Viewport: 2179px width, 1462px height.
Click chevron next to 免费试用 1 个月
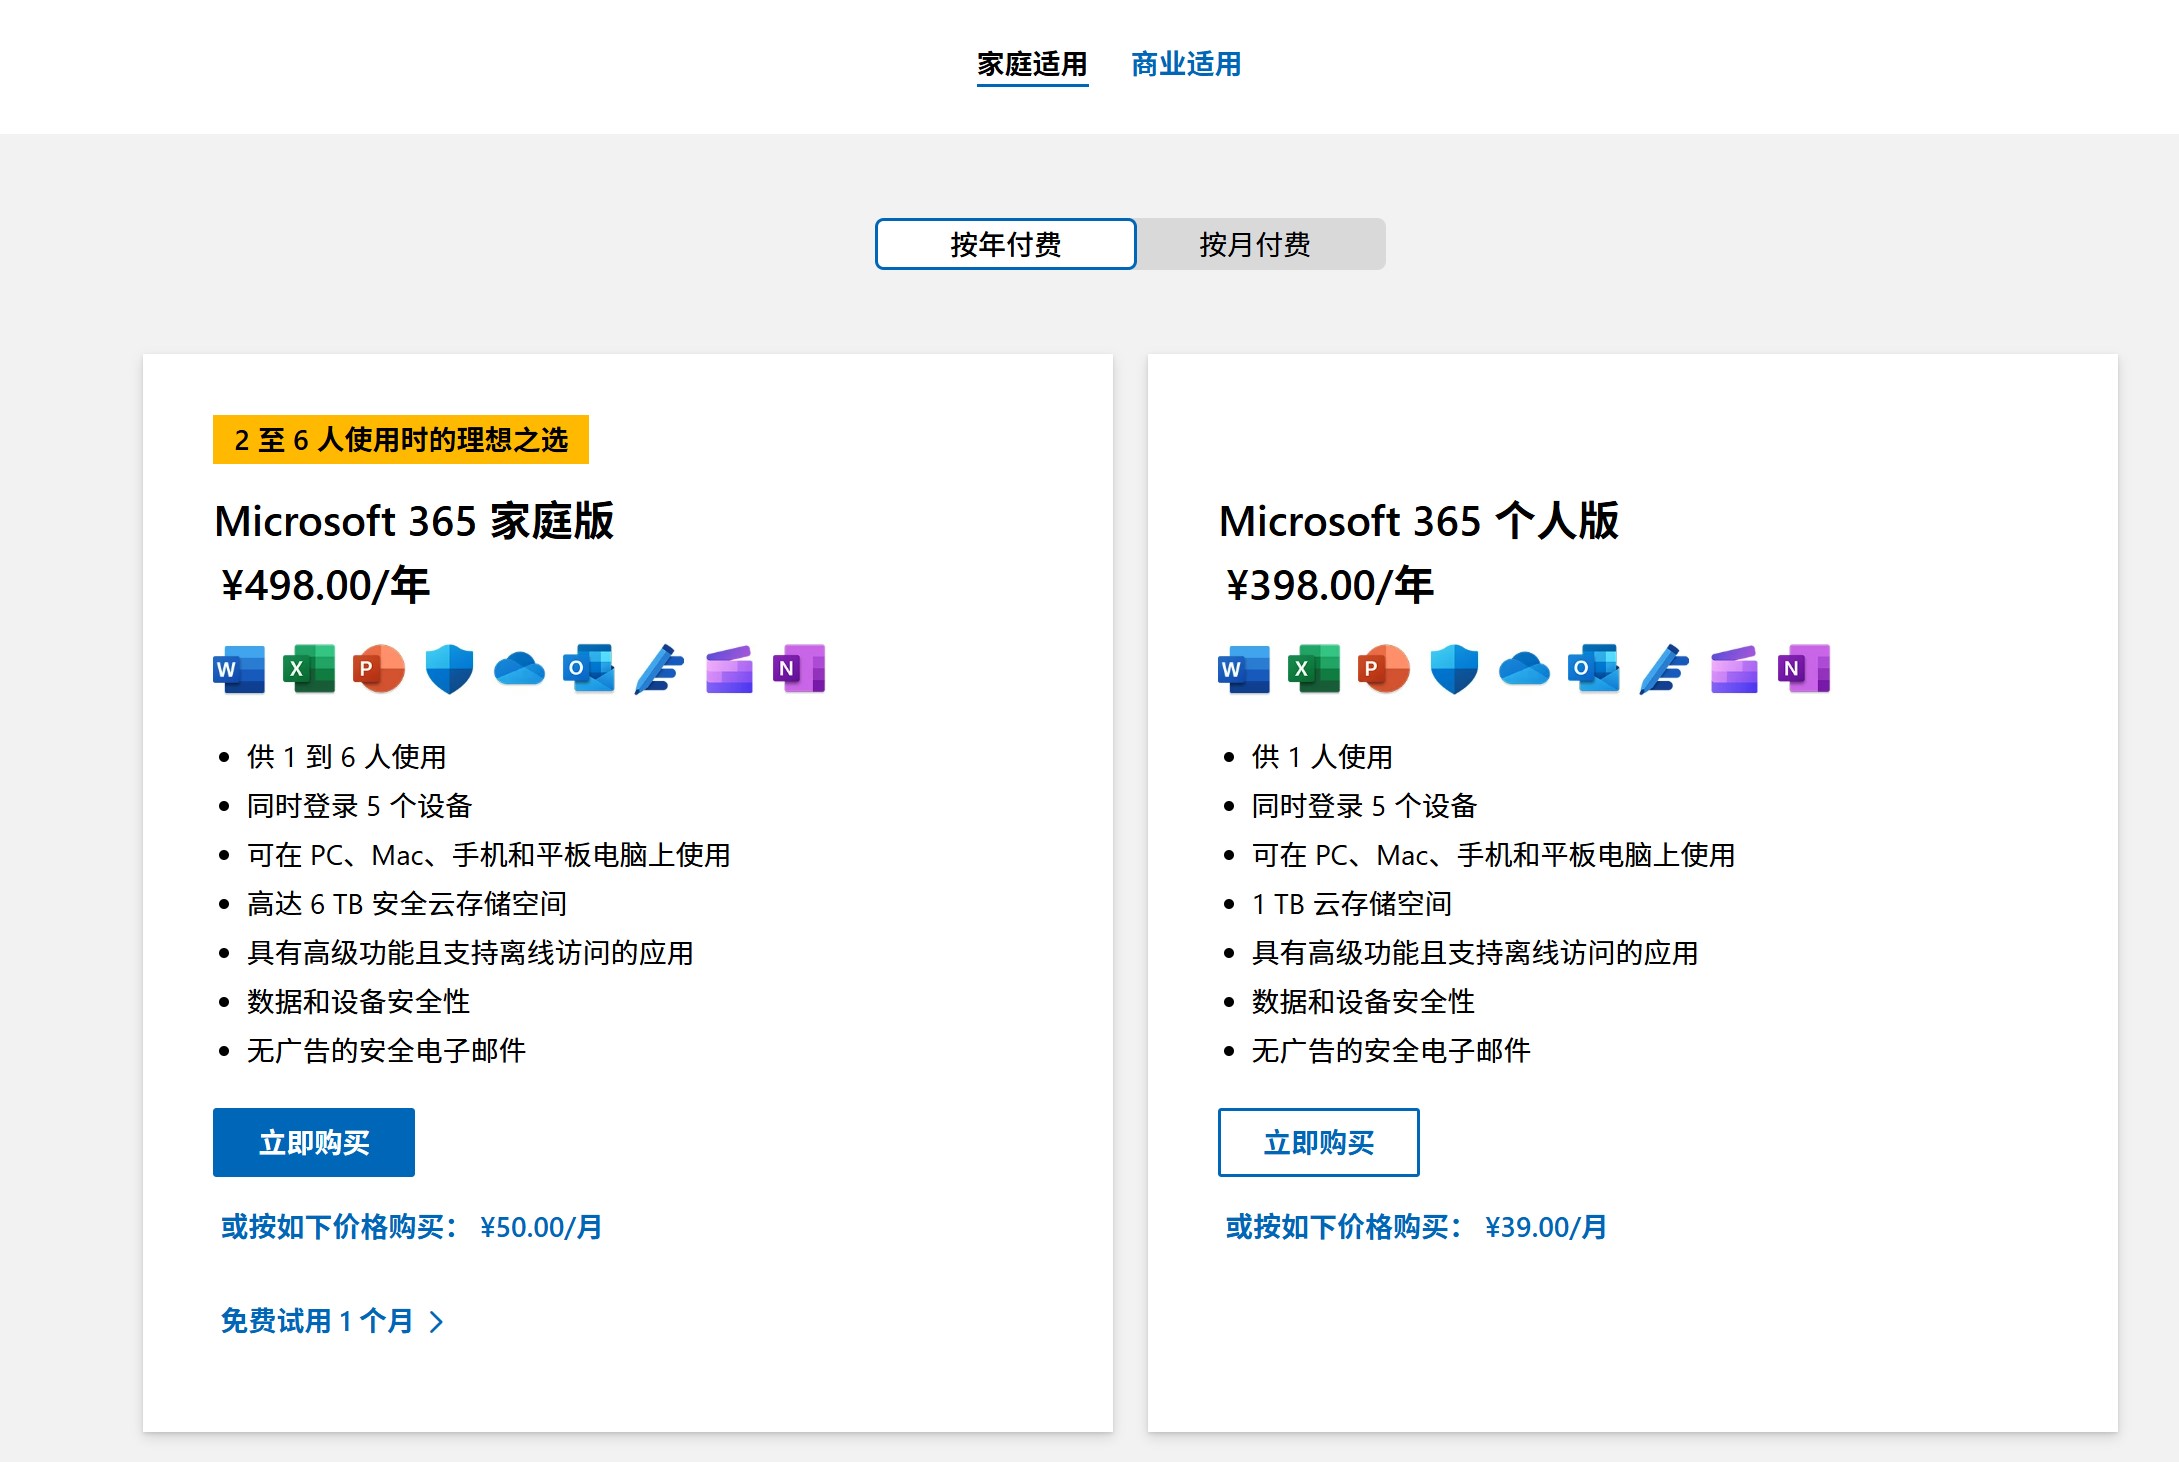[436, 1322]
